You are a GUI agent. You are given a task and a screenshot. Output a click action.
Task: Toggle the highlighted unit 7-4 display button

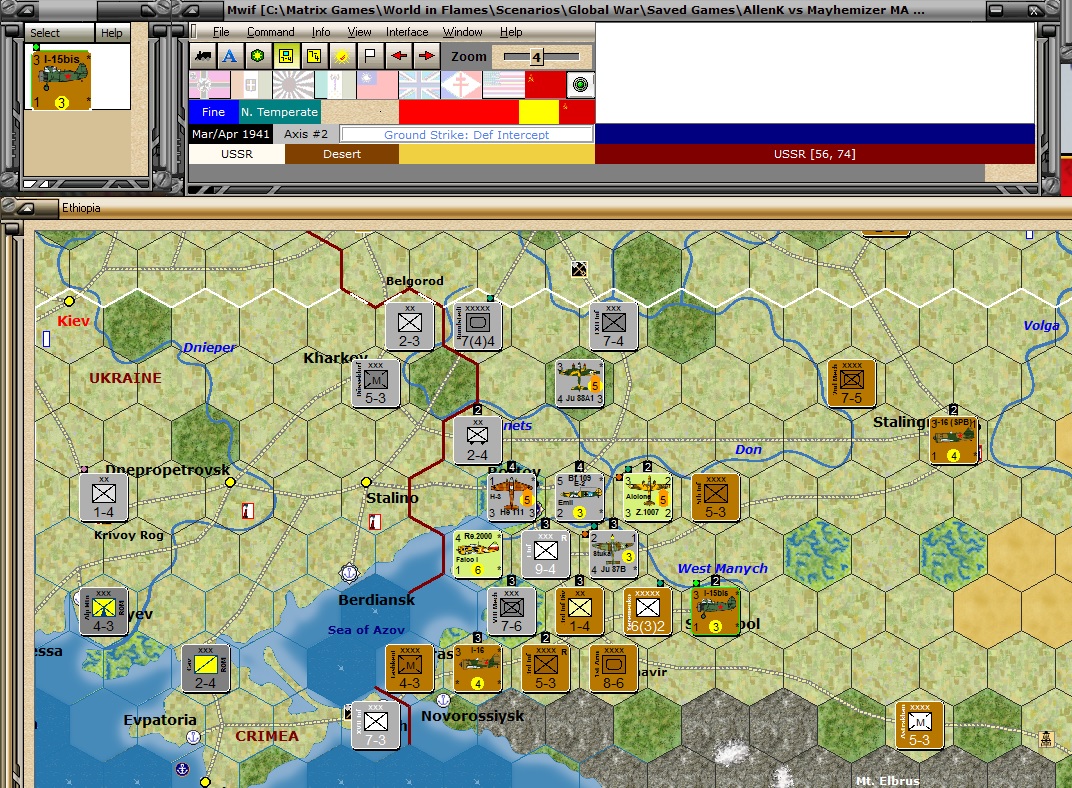pos(286,56)
